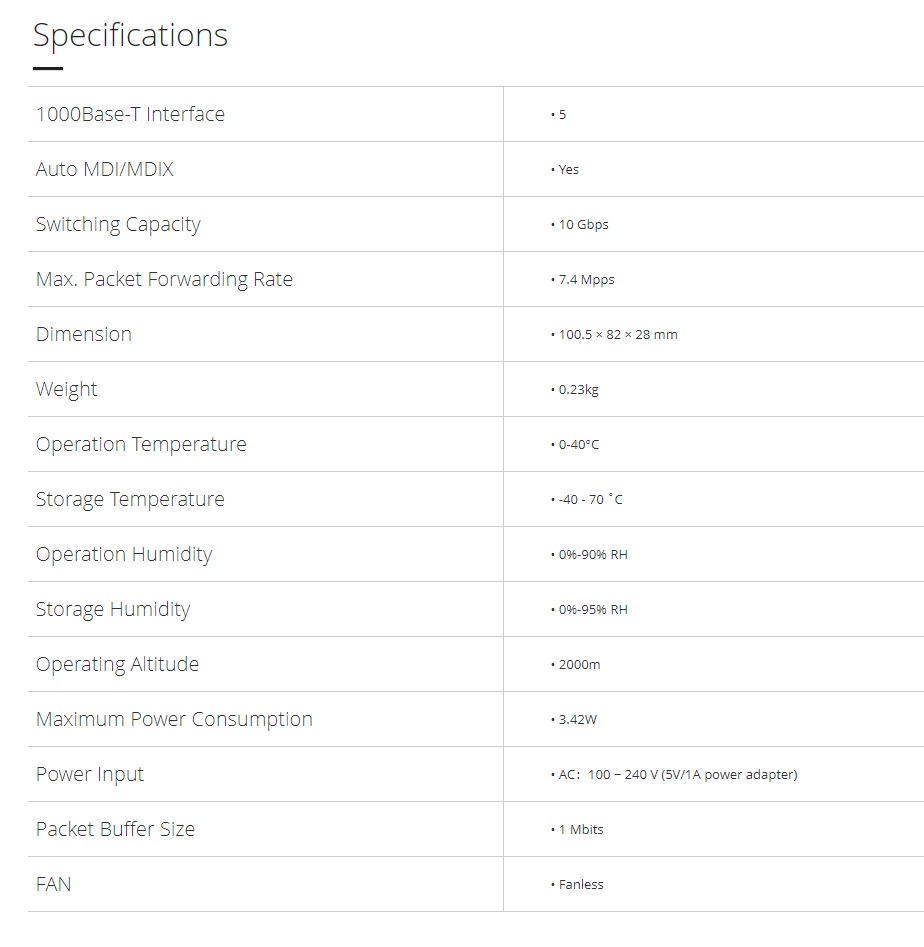Select the Auto MDI/MDIX row label
The width and height of the screenshot is (924, 947).
coord(105,169)
